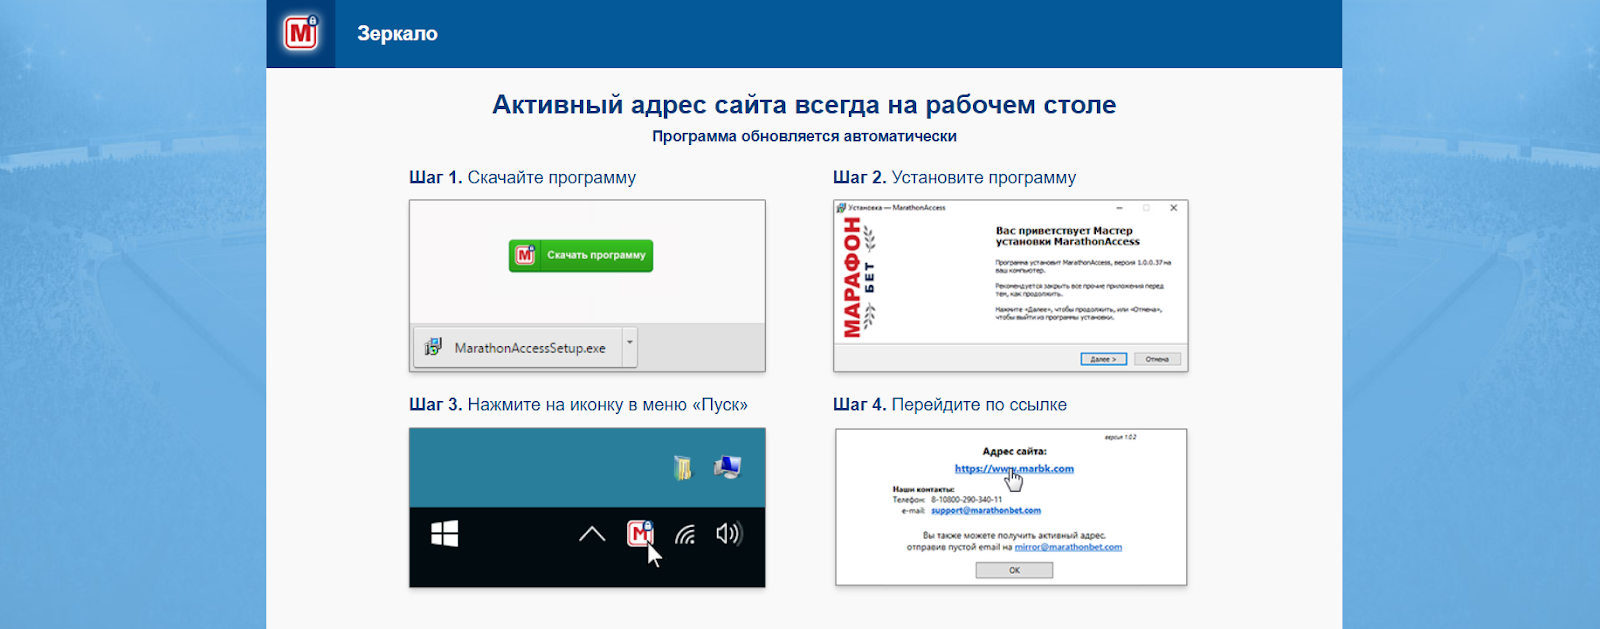Click the speaker volume icon in the tray
The height and width of the screenshot is (629, 1600).
(x=728, y=534)
